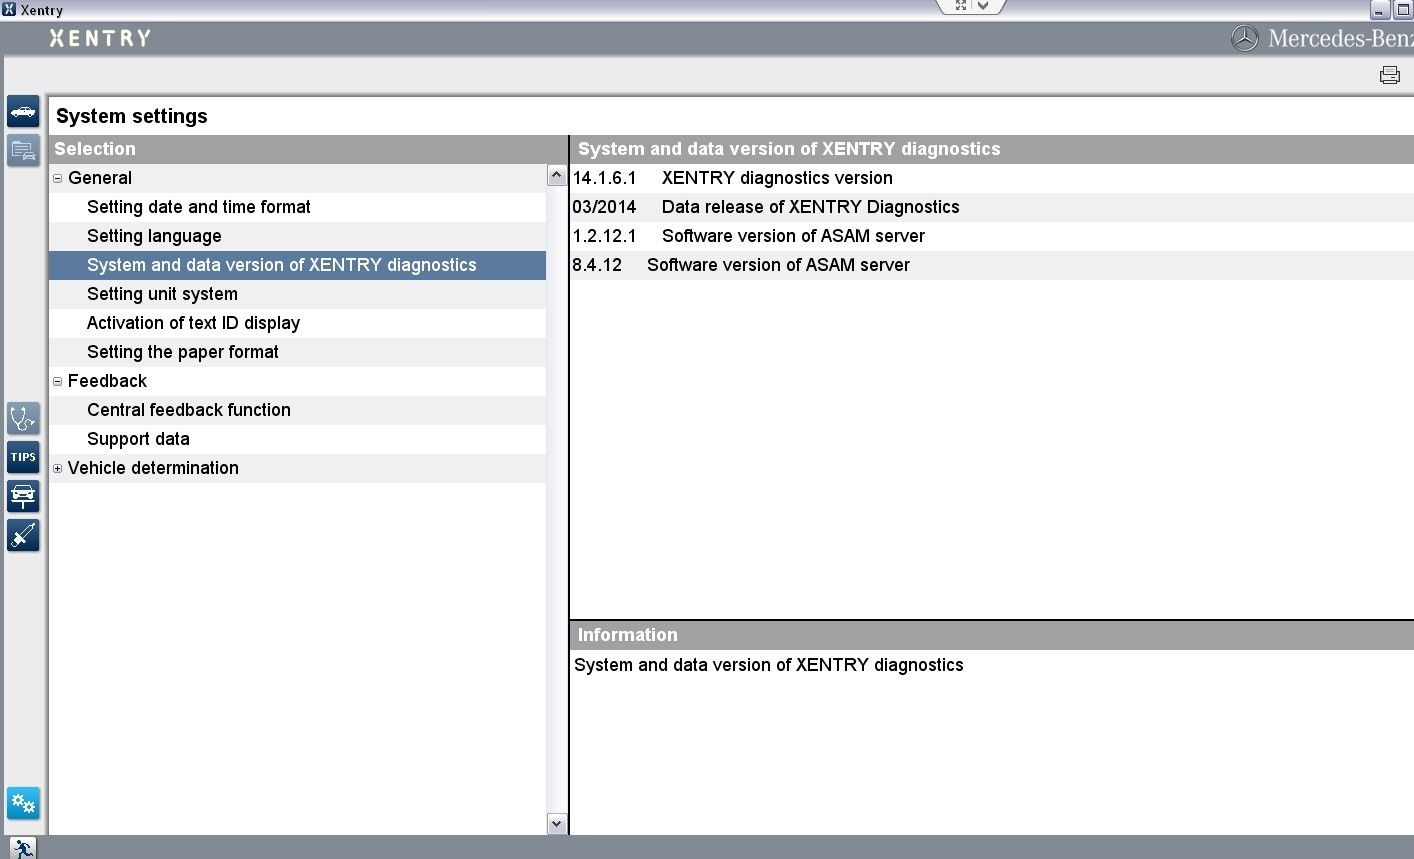Click the General label
Image resolution: width=1414 pixels, height=859 pixels.
[99, 178]
